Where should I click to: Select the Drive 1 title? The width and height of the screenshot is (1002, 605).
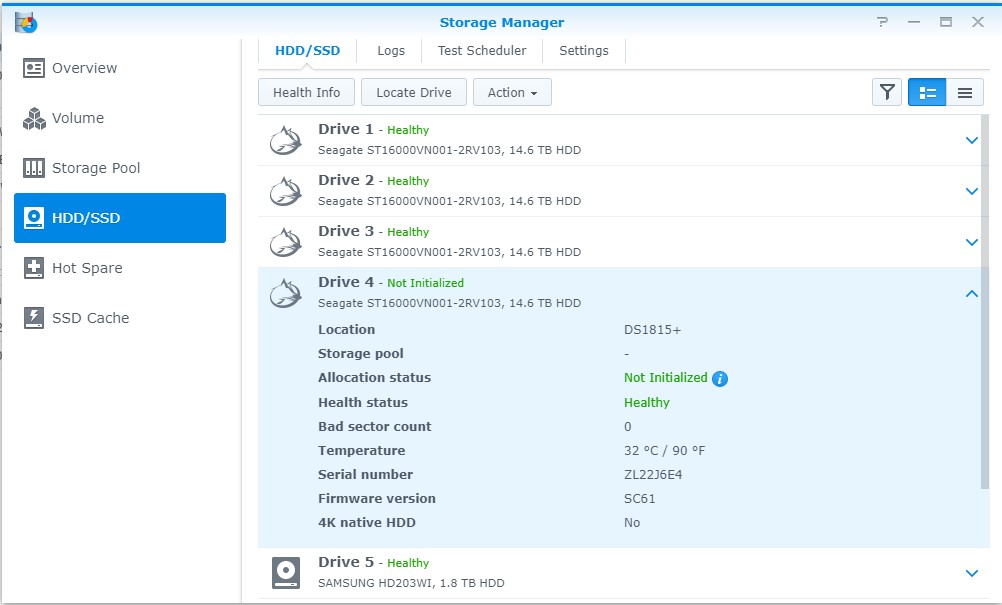[x=346, y=129]
